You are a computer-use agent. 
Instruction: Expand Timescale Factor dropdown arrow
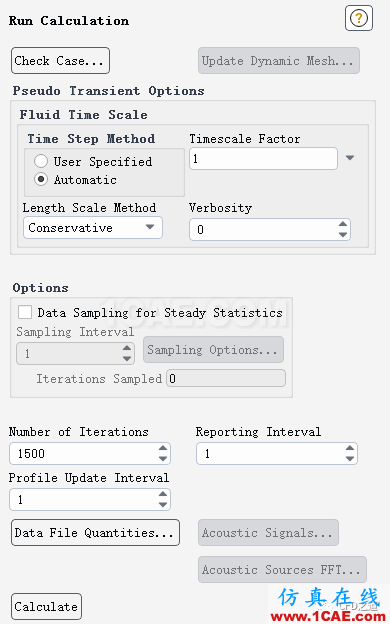coord(350,158)
